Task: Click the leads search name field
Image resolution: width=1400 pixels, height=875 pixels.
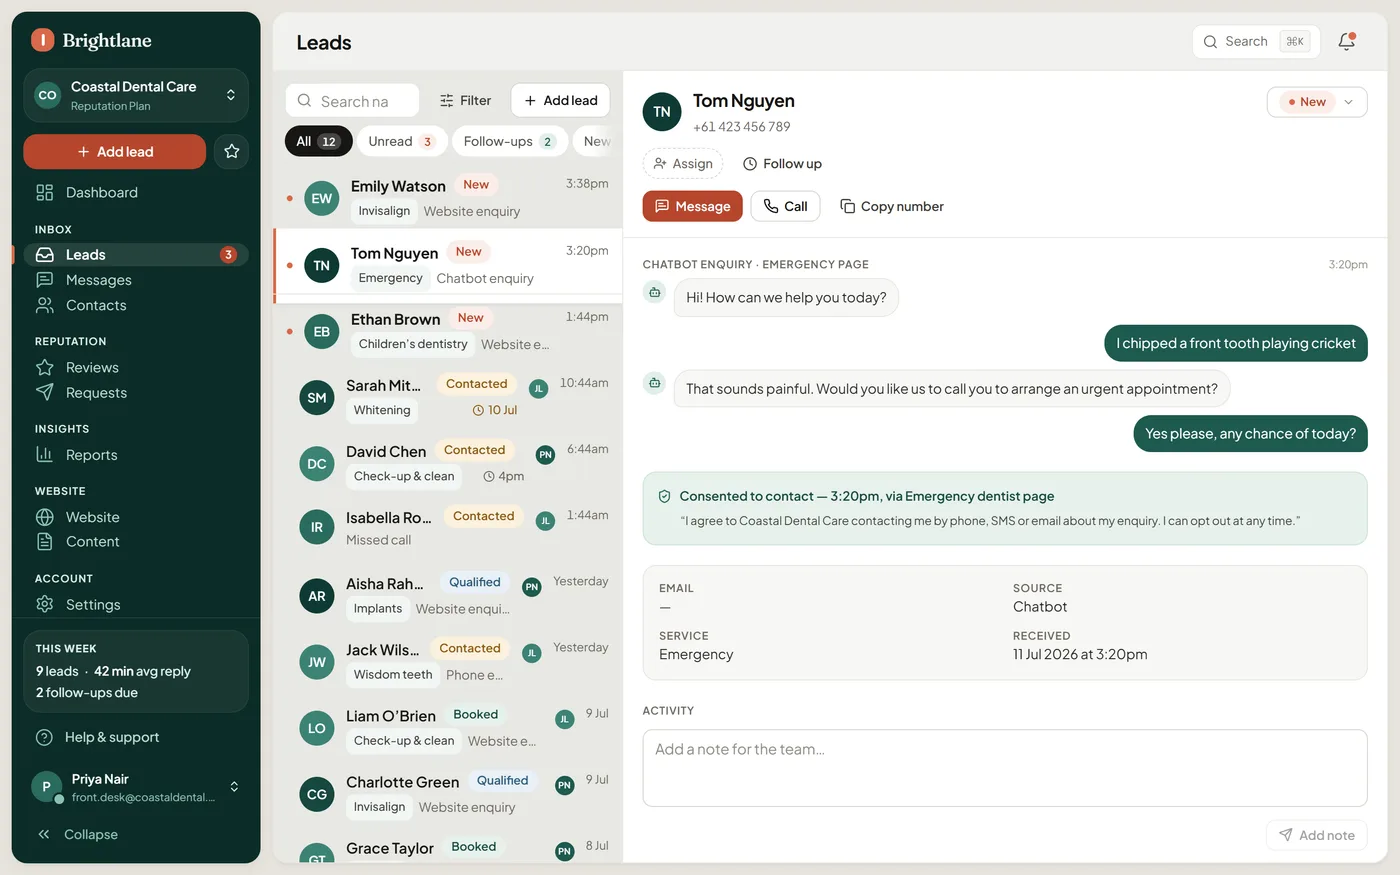Action: [353, 101]
